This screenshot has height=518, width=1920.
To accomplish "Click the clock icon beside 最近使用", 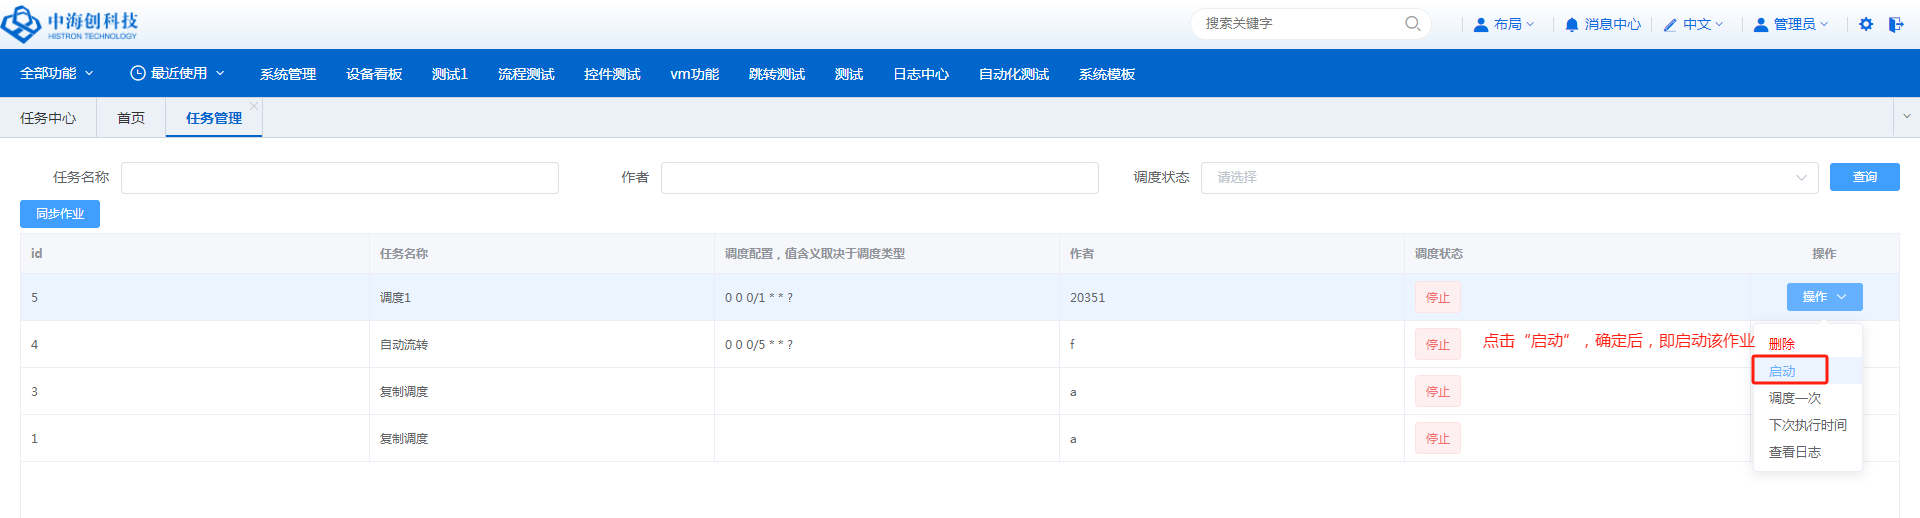I will pos(138,73).
